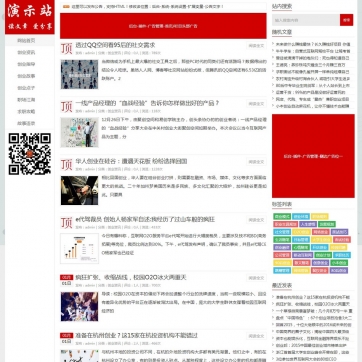The width and height of the screenshot is (362, 362).
Task: Click the 随机文章 section heading
Action: point(282,32)
